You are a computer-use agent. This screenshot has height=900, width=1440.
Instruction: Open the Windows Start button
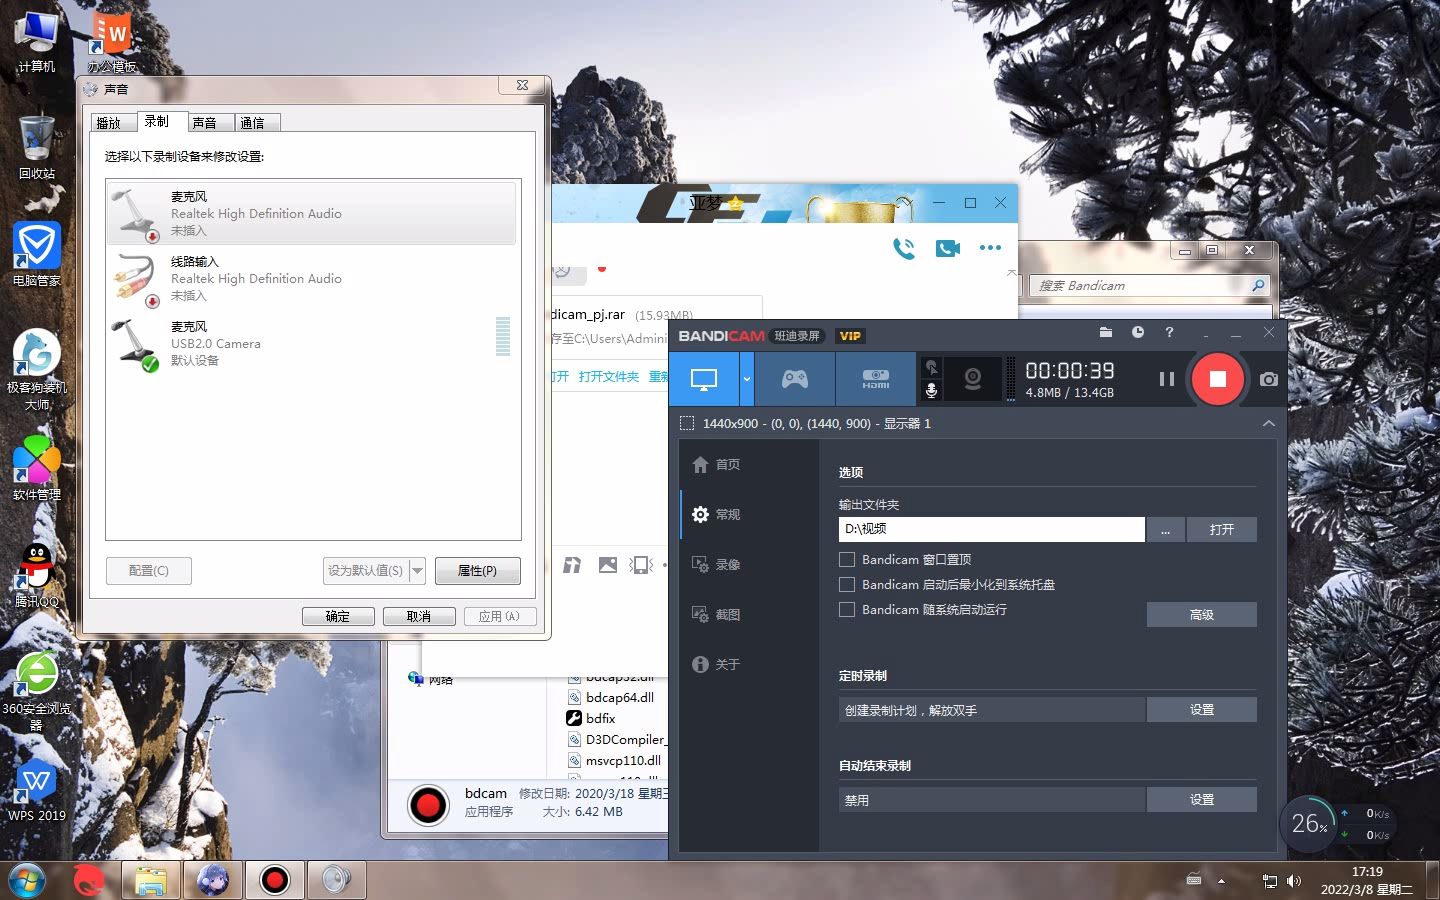click(x=27, y=880)
